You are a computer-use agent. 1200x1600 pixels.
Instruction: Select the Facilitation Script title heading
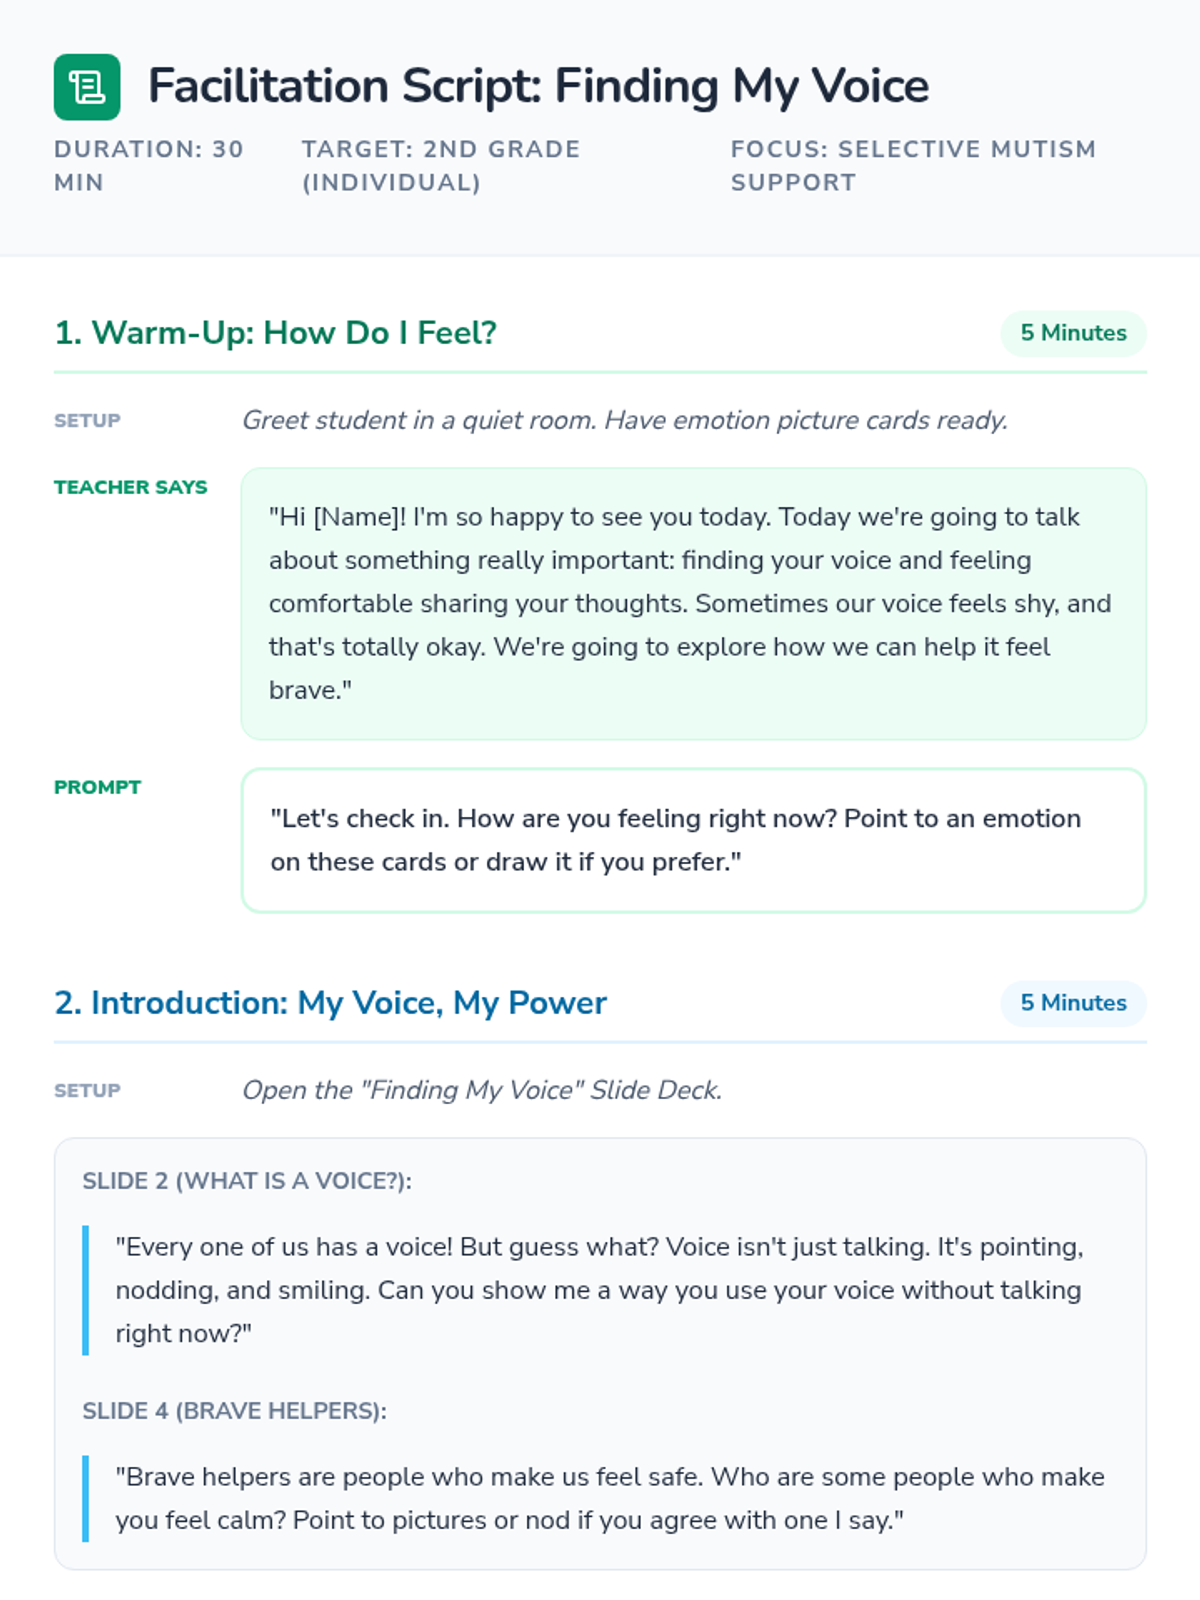[x=538, y=87]
